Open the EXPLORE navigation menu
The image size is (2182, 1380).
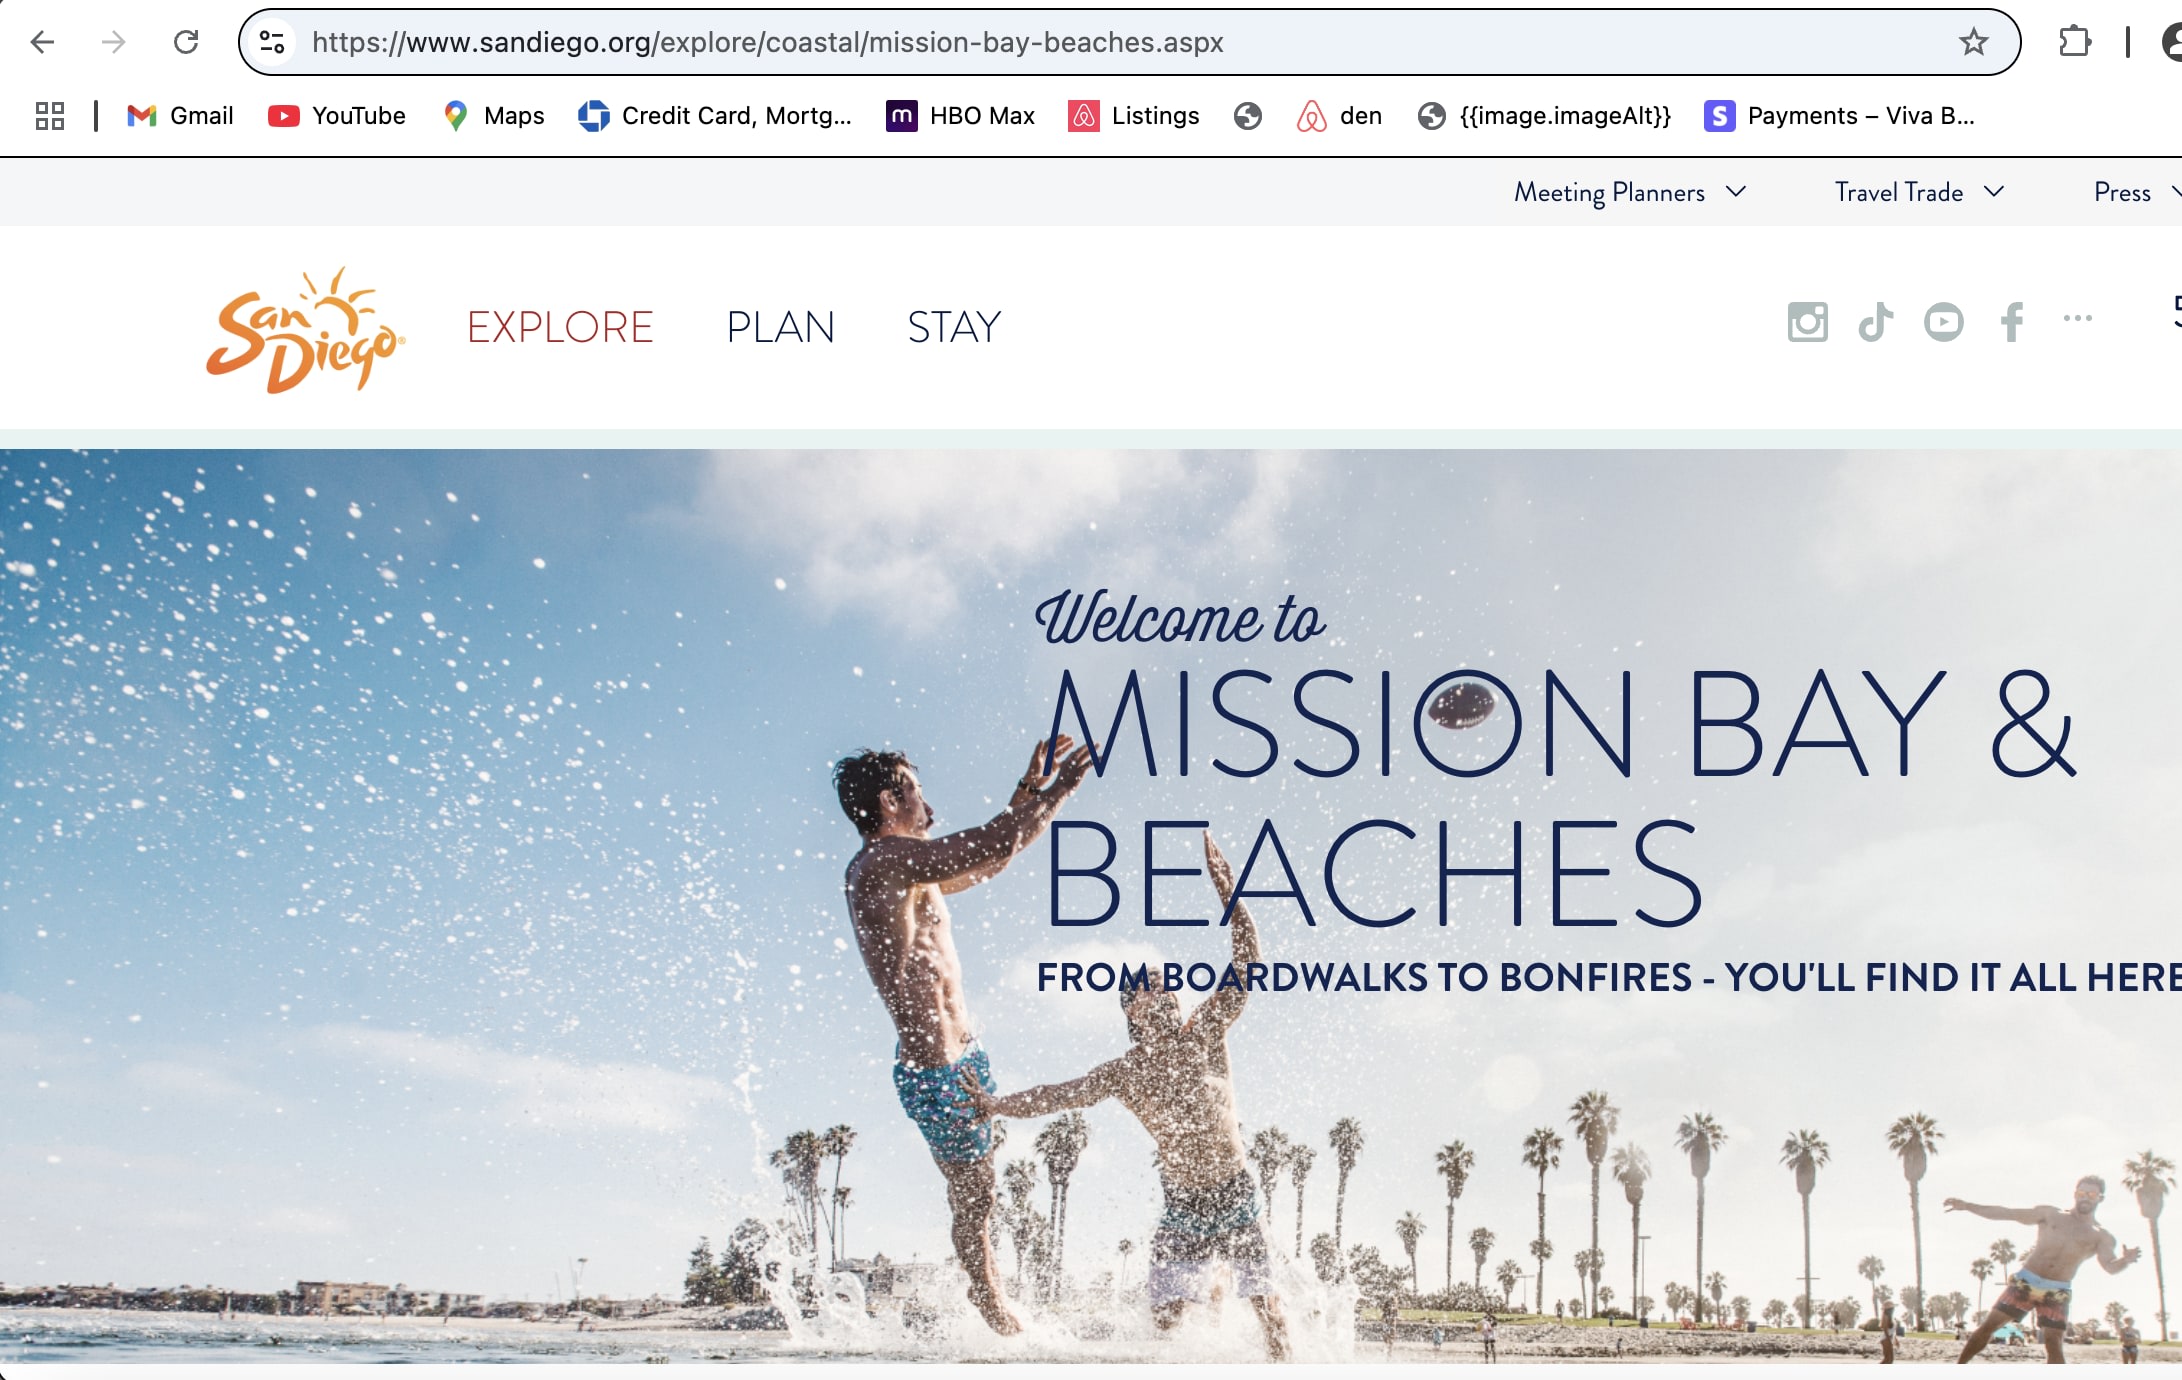560,327
